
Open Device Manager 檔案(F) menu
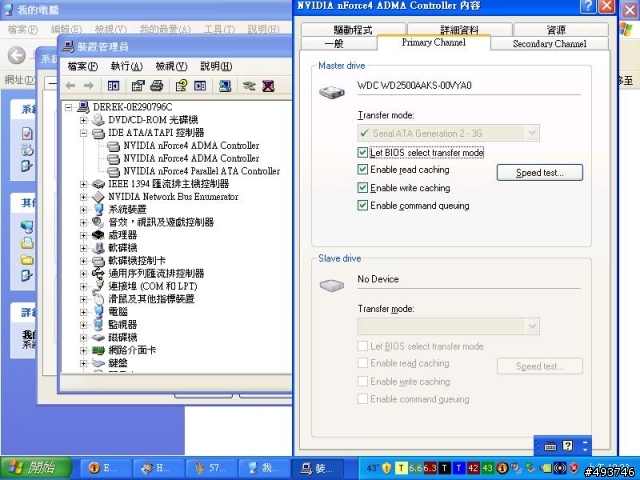pos(83,66)
